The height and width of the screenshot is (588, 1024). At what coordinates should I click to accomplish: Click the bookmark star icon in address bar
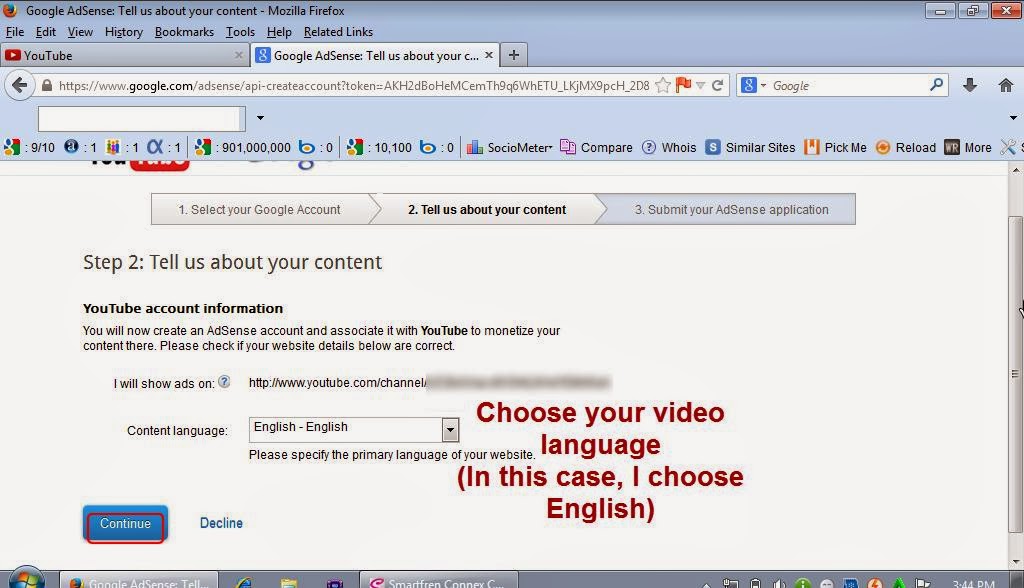[x=663, y=86]
